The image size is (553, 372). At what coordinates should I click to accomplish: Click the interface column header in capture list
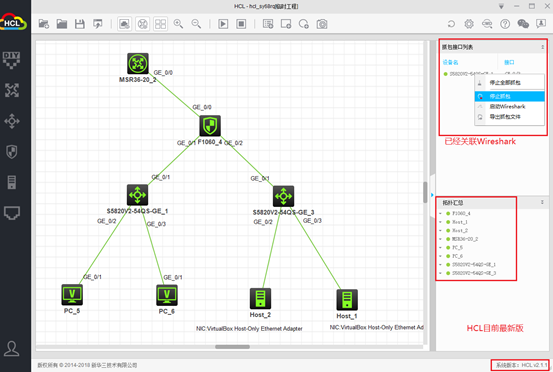coord(509,62)
